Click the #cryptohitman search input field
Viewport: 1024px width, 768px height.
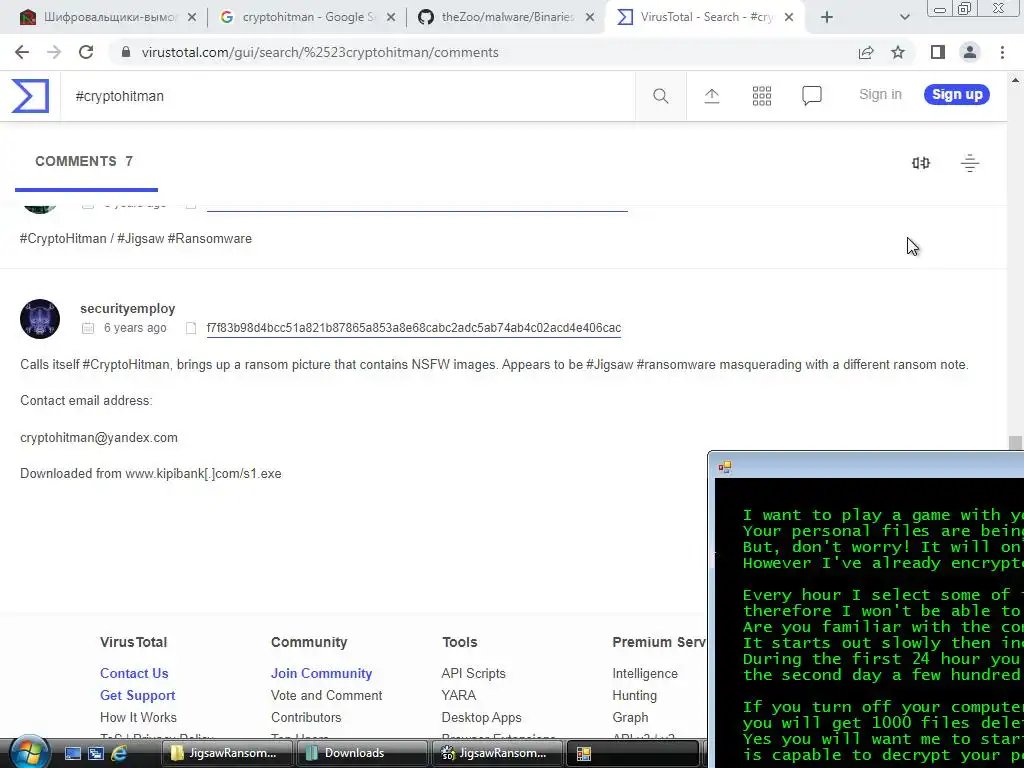coord(347,96)
